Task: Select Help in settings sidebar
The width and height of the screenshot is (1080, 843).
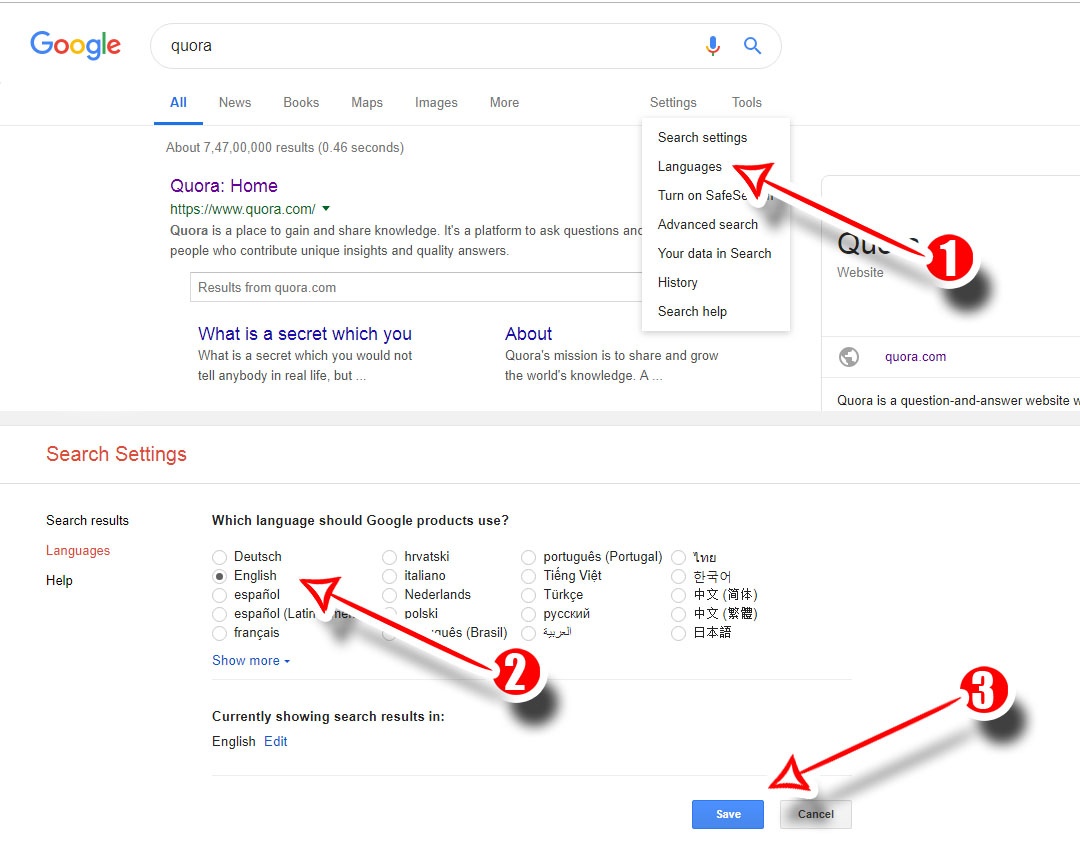Action: point(59,581)
